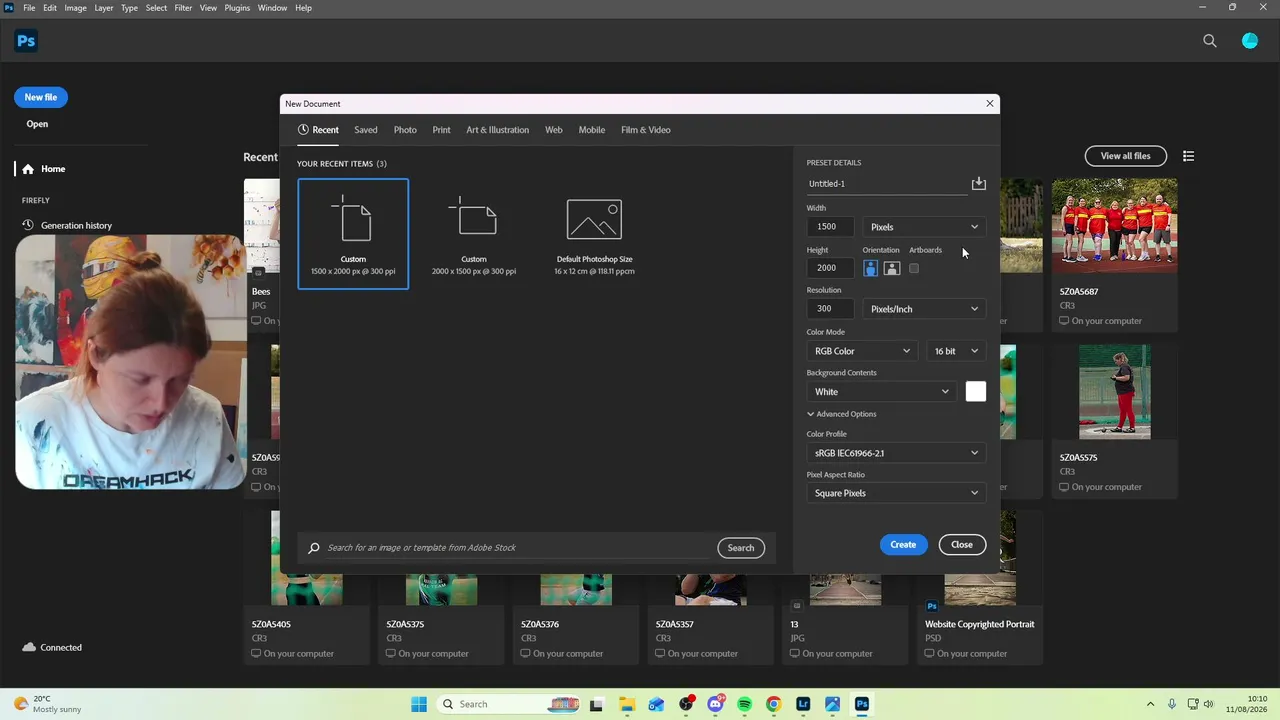Open the RGB Color mode dropdown
The width and height of the screenshot is (1280, 720).
[x=862, y=351]
